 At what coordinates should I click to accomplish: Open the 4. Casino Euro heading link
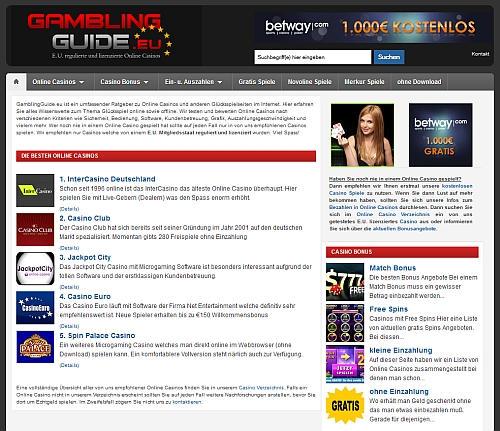point(85,296)
